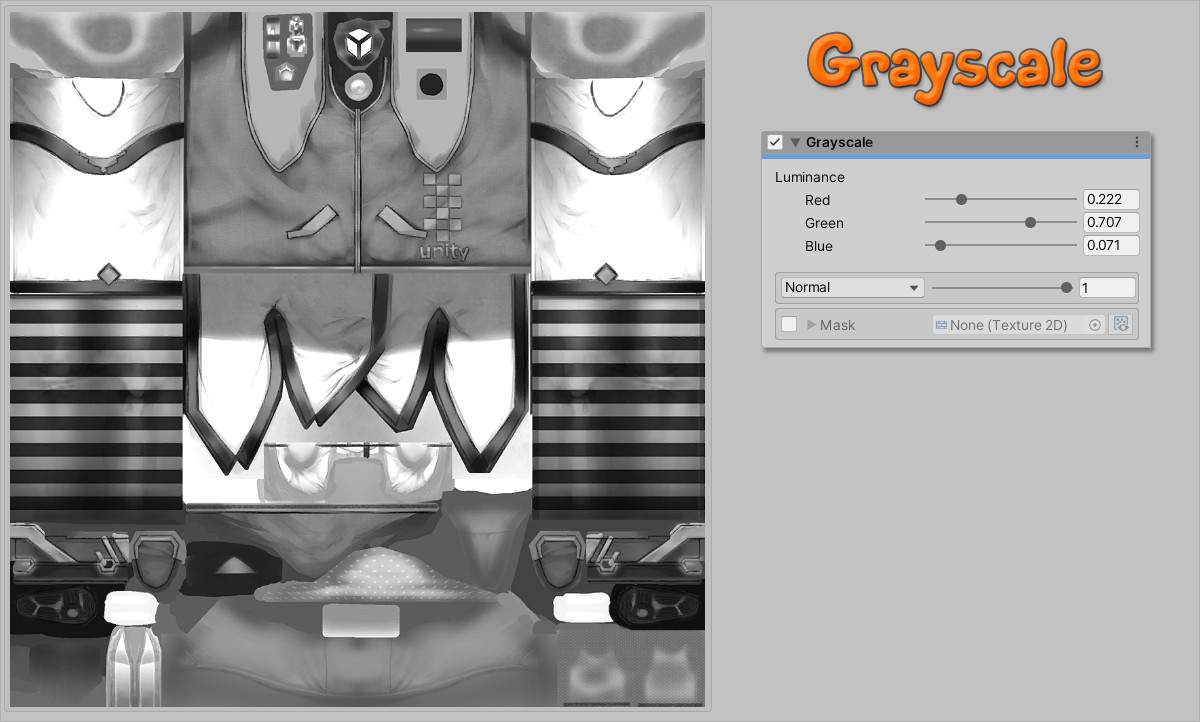Edit the blend amount field showing 1
This screenshot has width=1200, height=722.
click(x=1107, y=287)
